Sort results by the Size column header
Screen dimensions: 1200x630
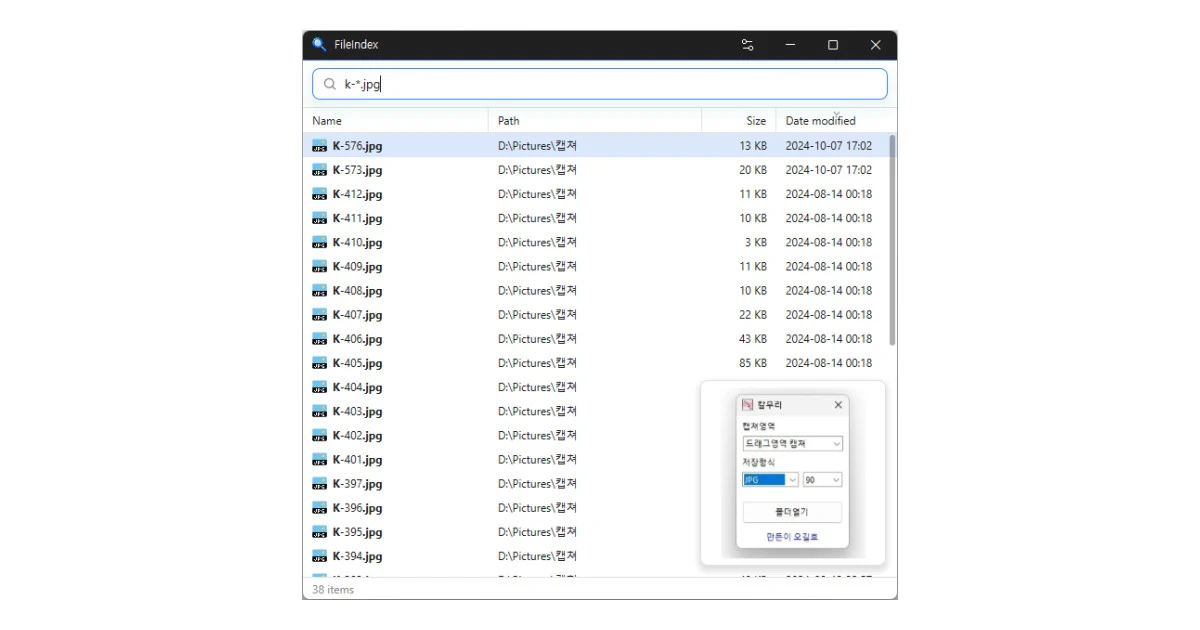(x=739, y=120)
